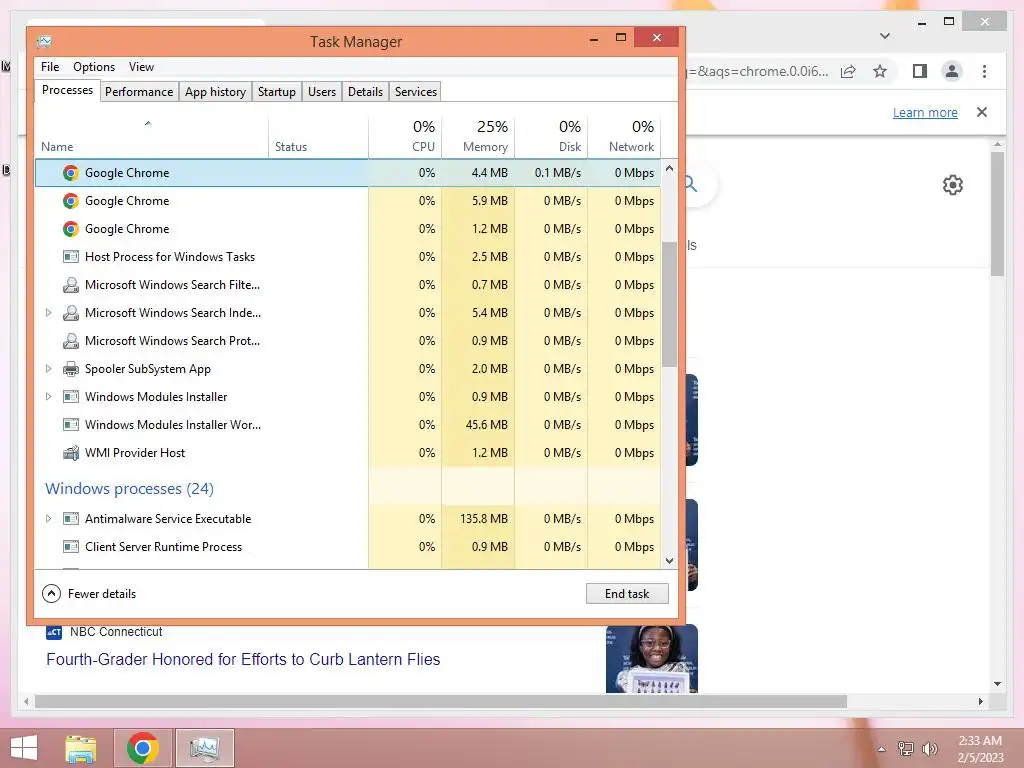1024x768 pixels.
Task: Click the Microsoft Windows Search Filter Host icon
Action: tap(71, 285)
